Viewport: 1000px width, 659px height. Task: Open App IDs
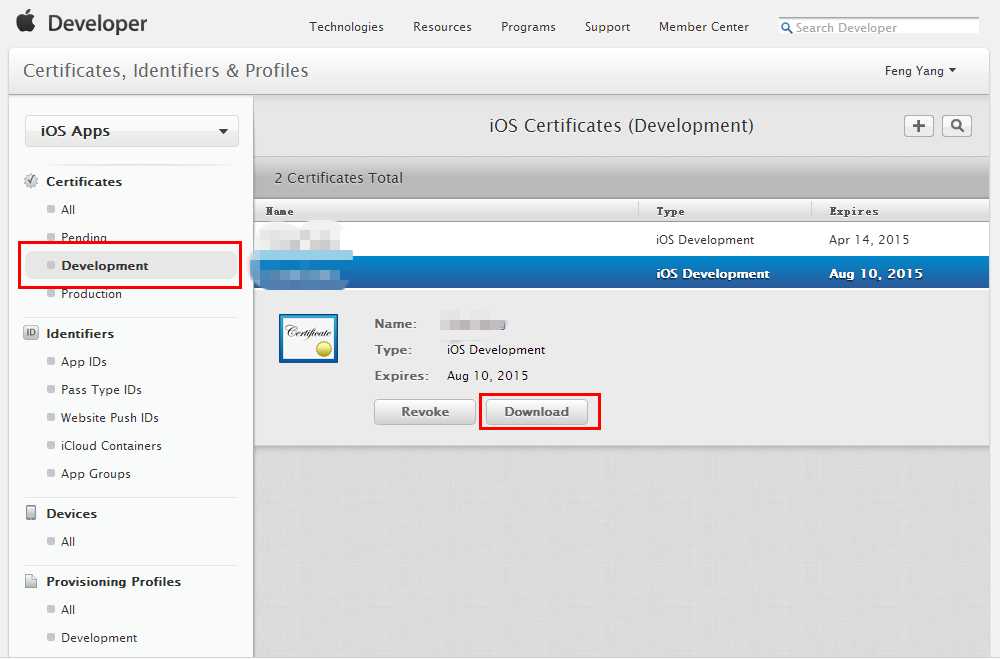click(x=84, y=362)
